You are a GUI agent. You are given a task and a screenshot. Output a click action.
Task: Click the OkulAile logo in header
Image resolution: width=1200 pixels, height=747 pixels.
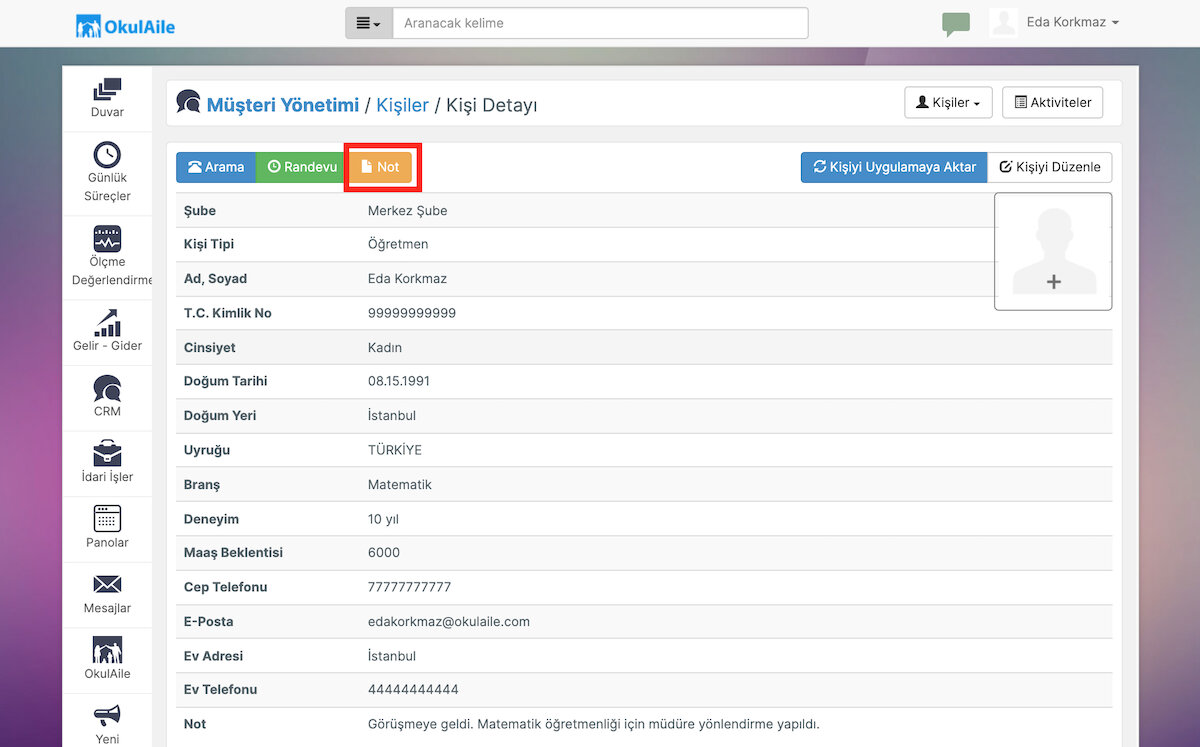(x=125, y=26)
